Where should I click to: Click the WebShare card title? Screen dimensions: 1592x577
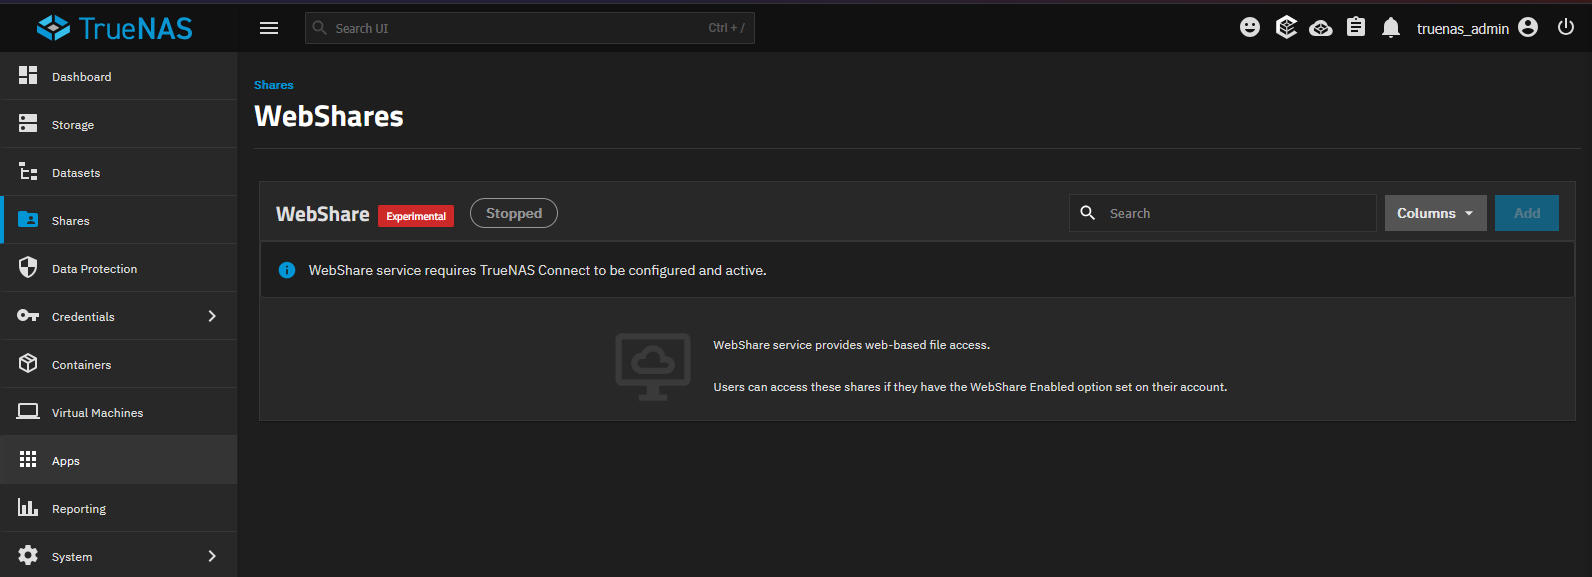[x=323, y=214]
